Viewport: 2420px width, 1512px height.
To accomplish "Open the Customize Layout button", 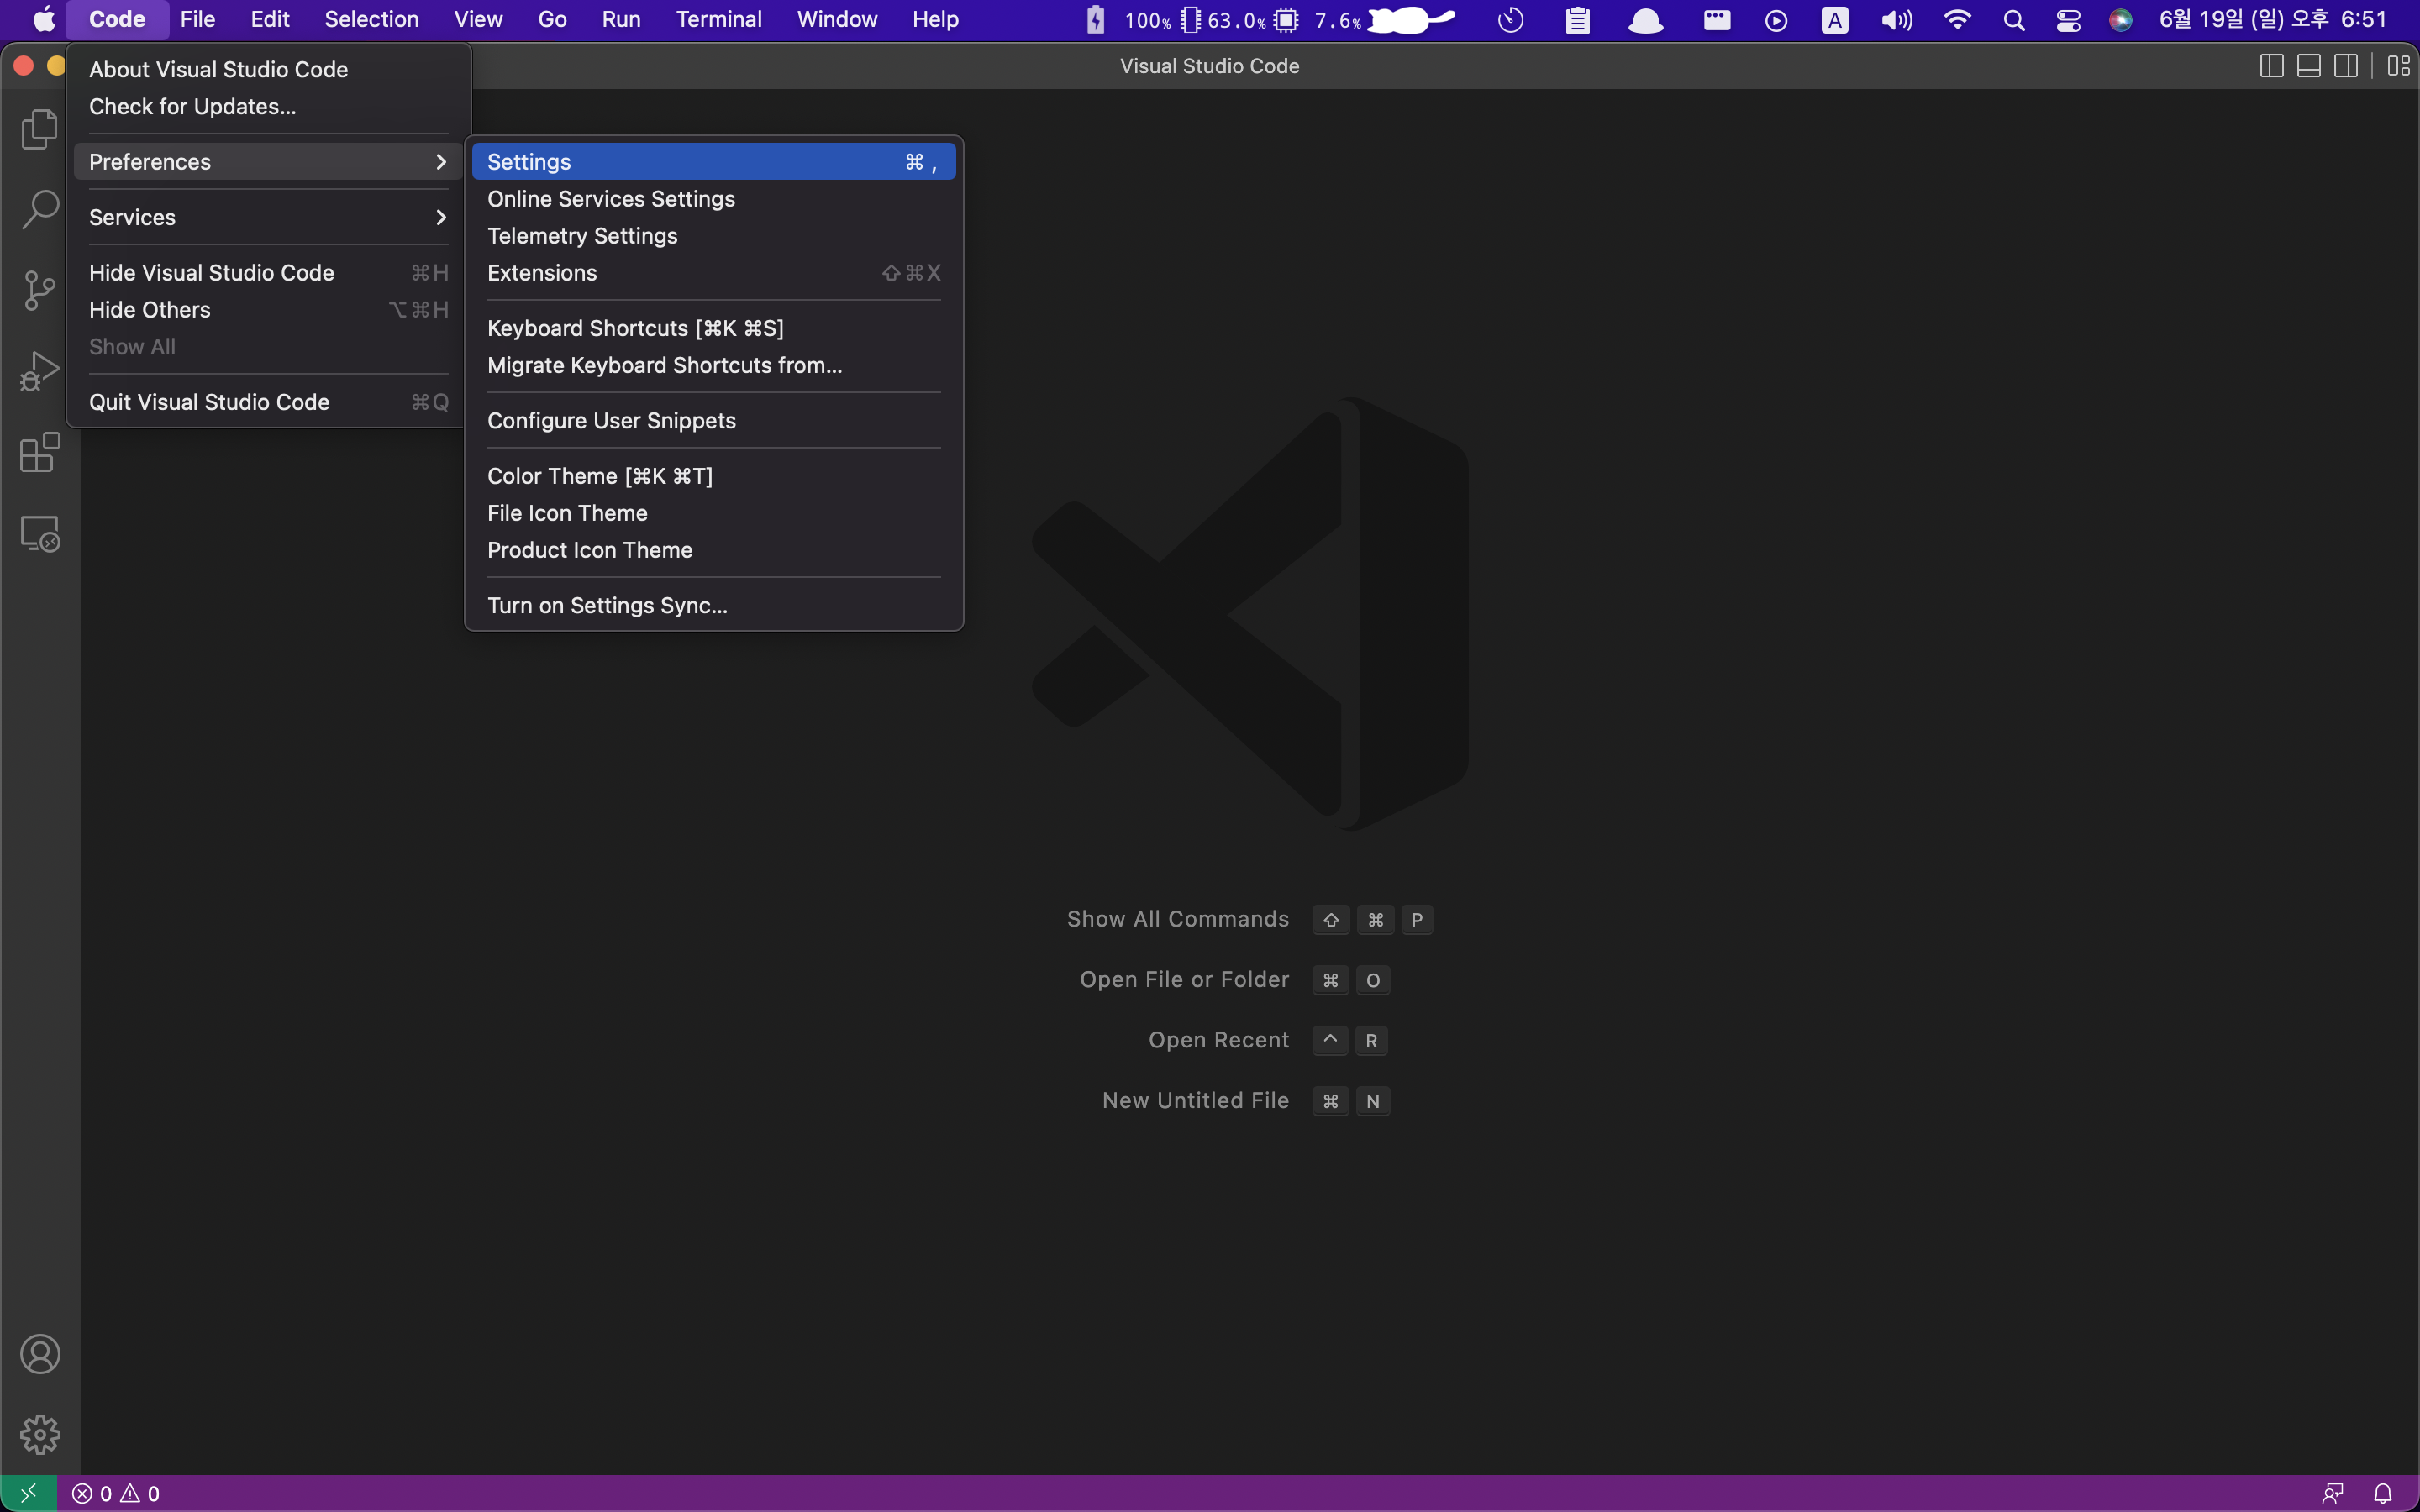I will coord(2398,66).
